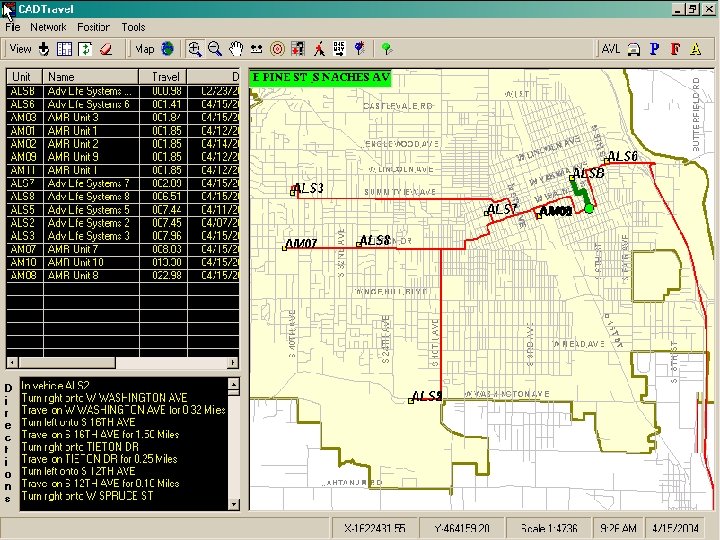720x540 pixels.
Task: Select the AM09 unit row
Action: pyautogui.click(x=123, y=157)
